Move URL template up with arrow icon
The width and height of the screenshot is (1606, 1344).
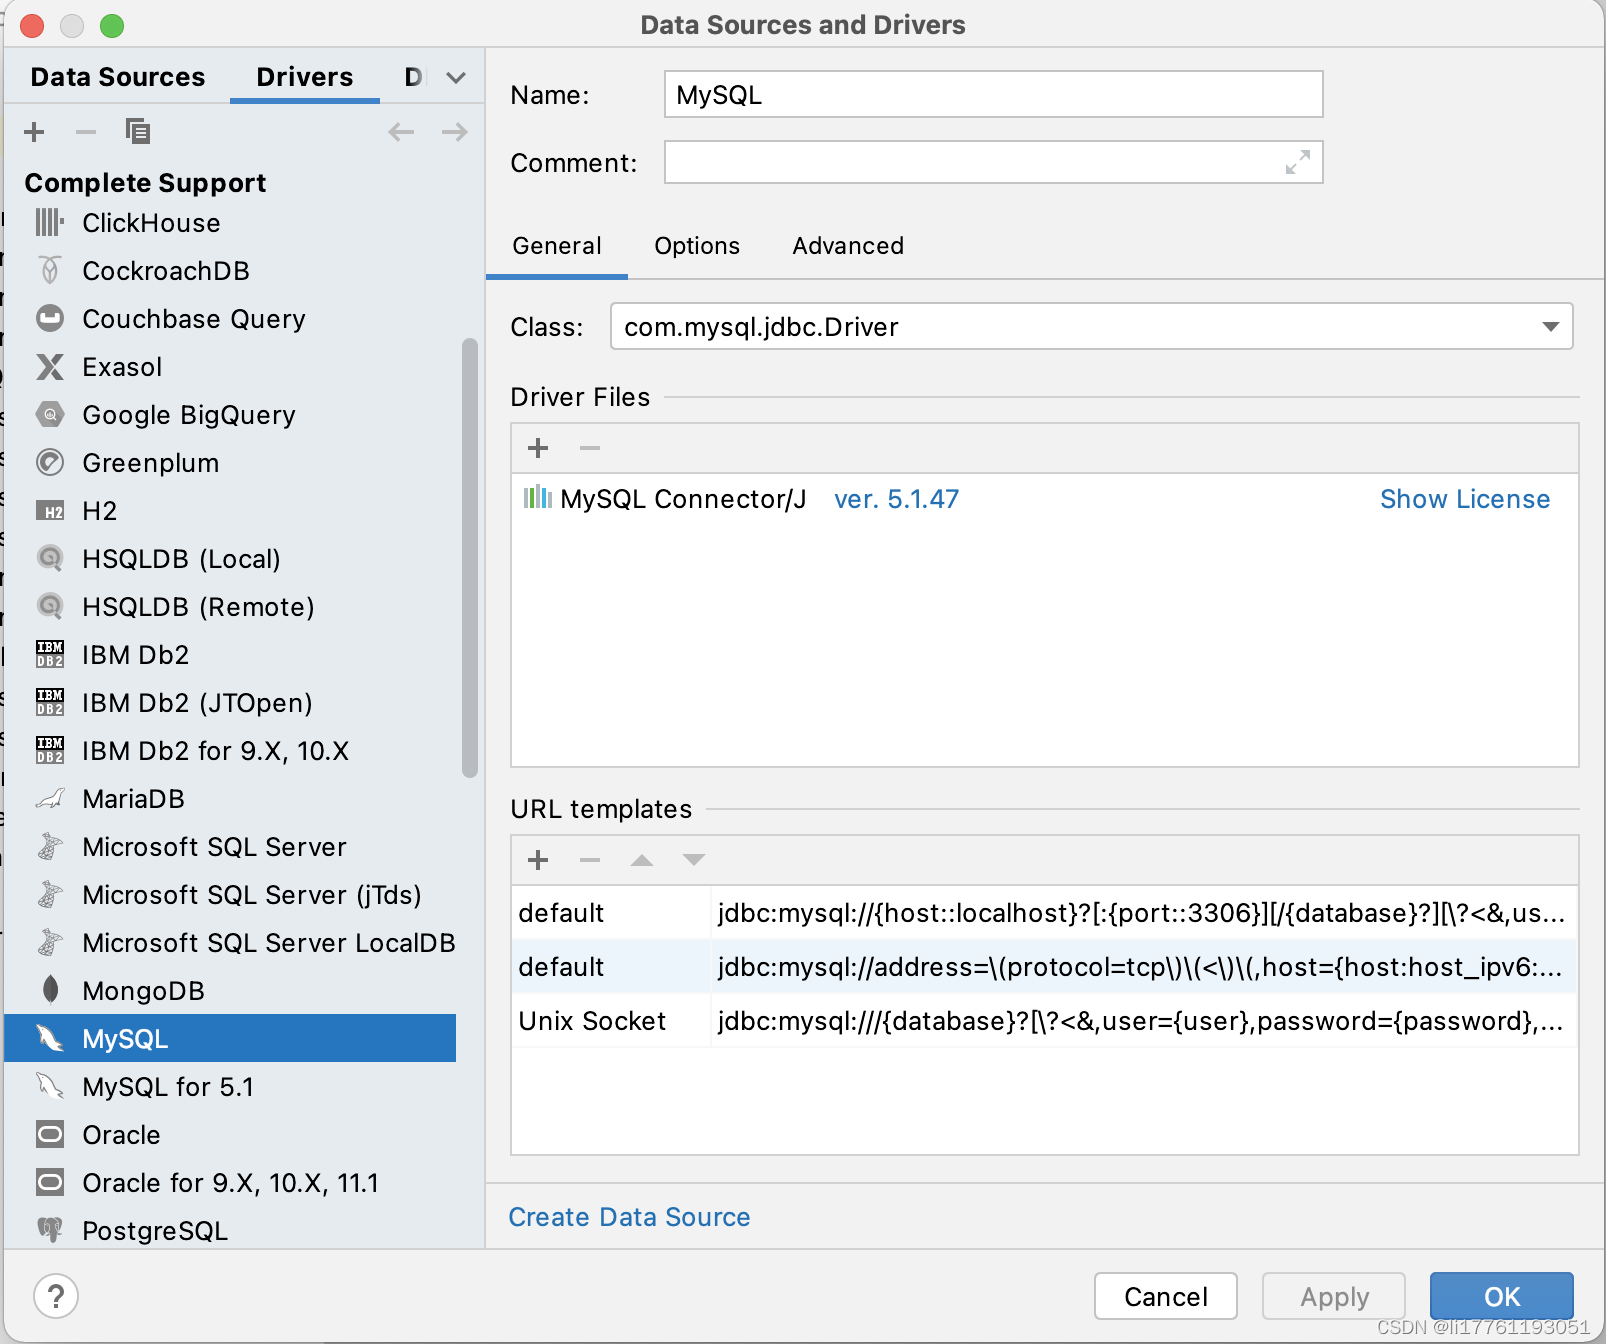(641, 860)
